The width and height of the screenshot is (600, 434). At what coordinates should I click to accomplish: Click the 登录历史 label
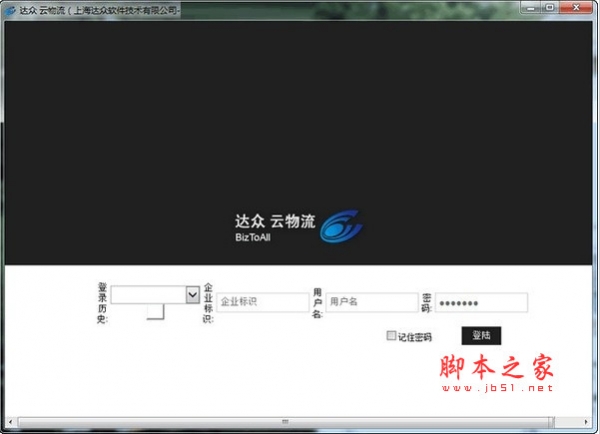[x=102, y=303]
